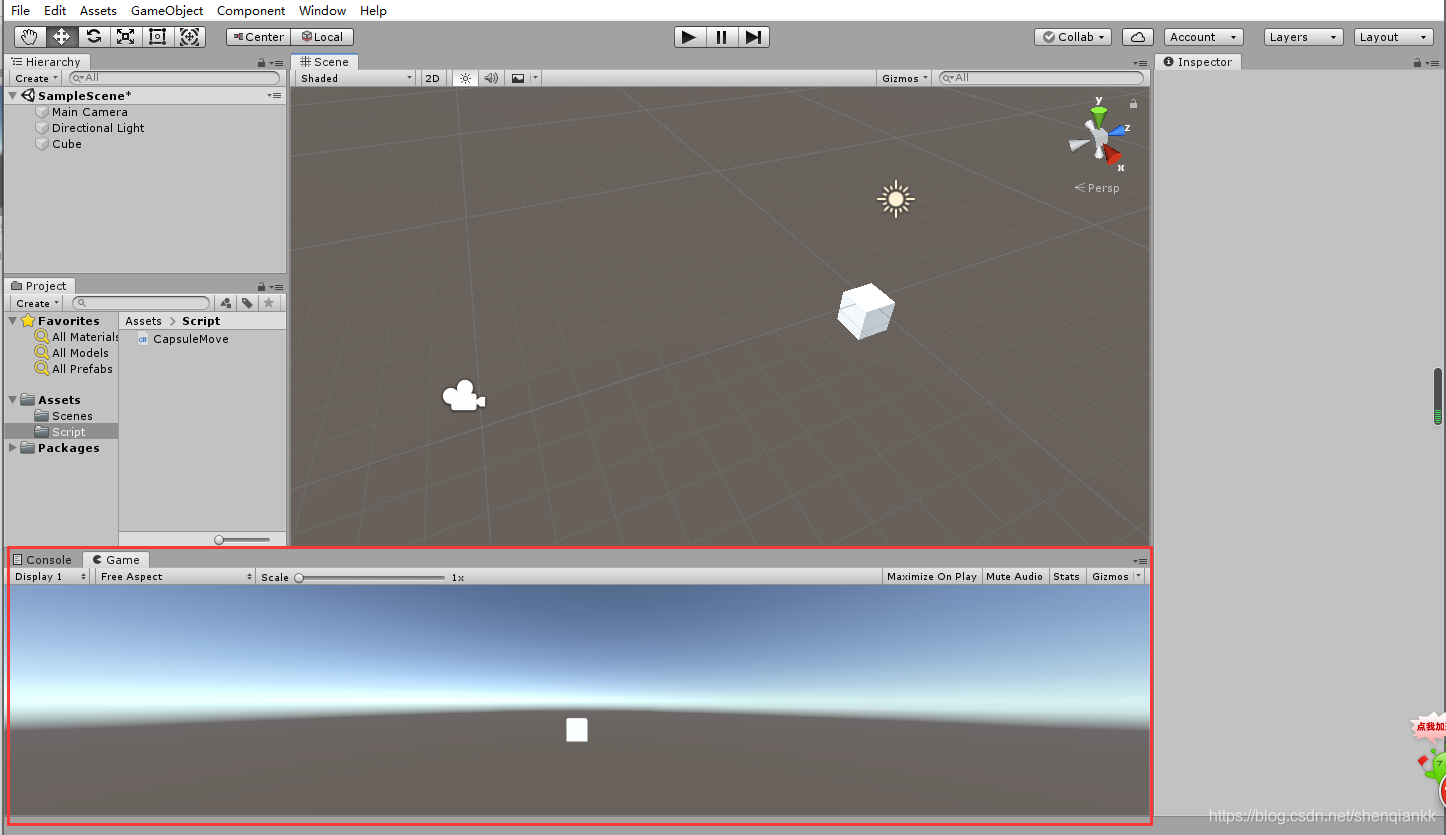Toggle scene lighting sun icon

click(465, 78)
